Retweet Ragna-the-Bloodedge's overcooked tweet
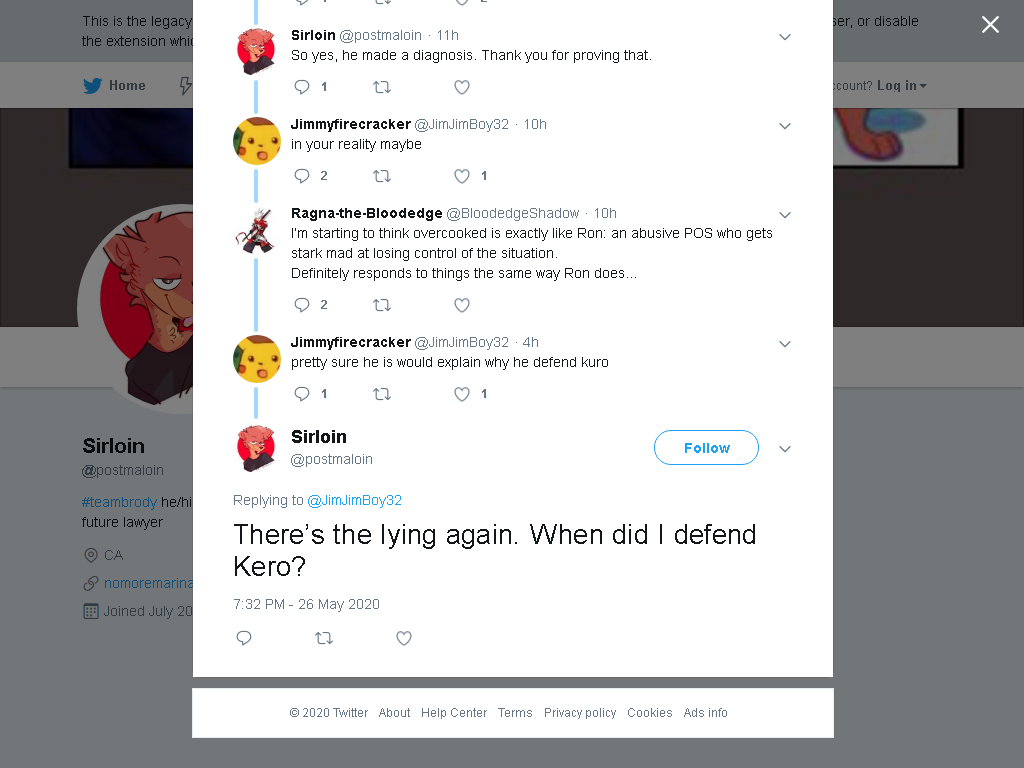The image size is (1024, 768). [382, 305]
